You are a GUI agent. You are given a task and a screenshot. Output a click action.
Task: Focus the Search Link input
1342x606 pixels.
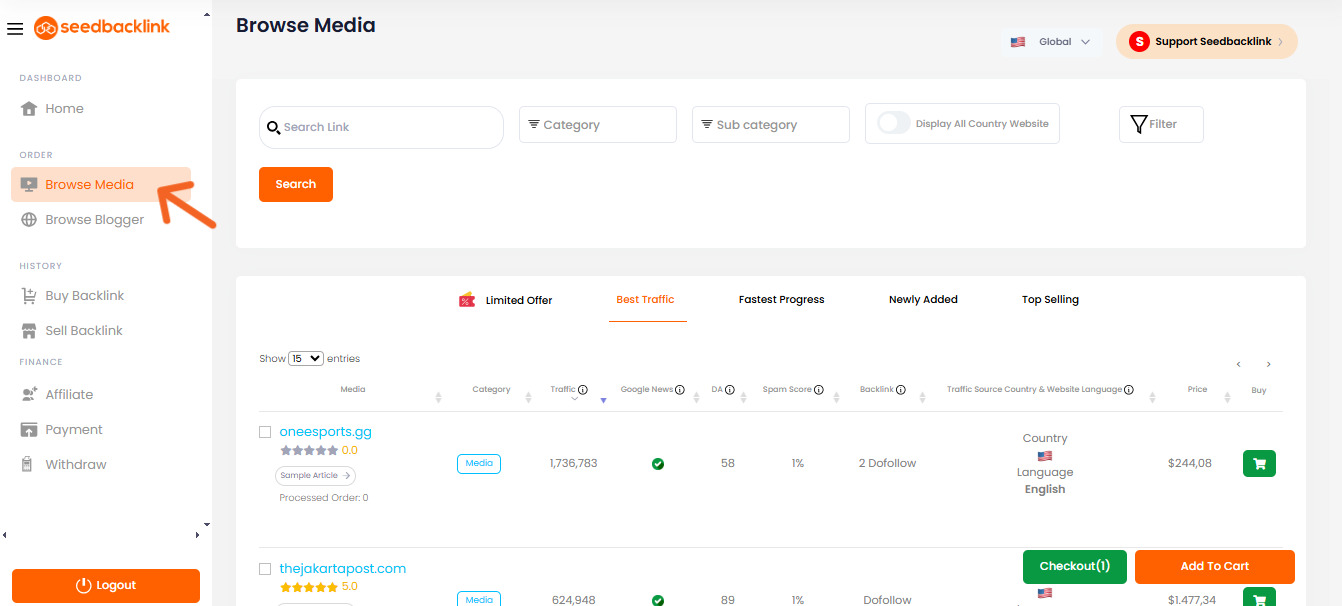(381, 128)
